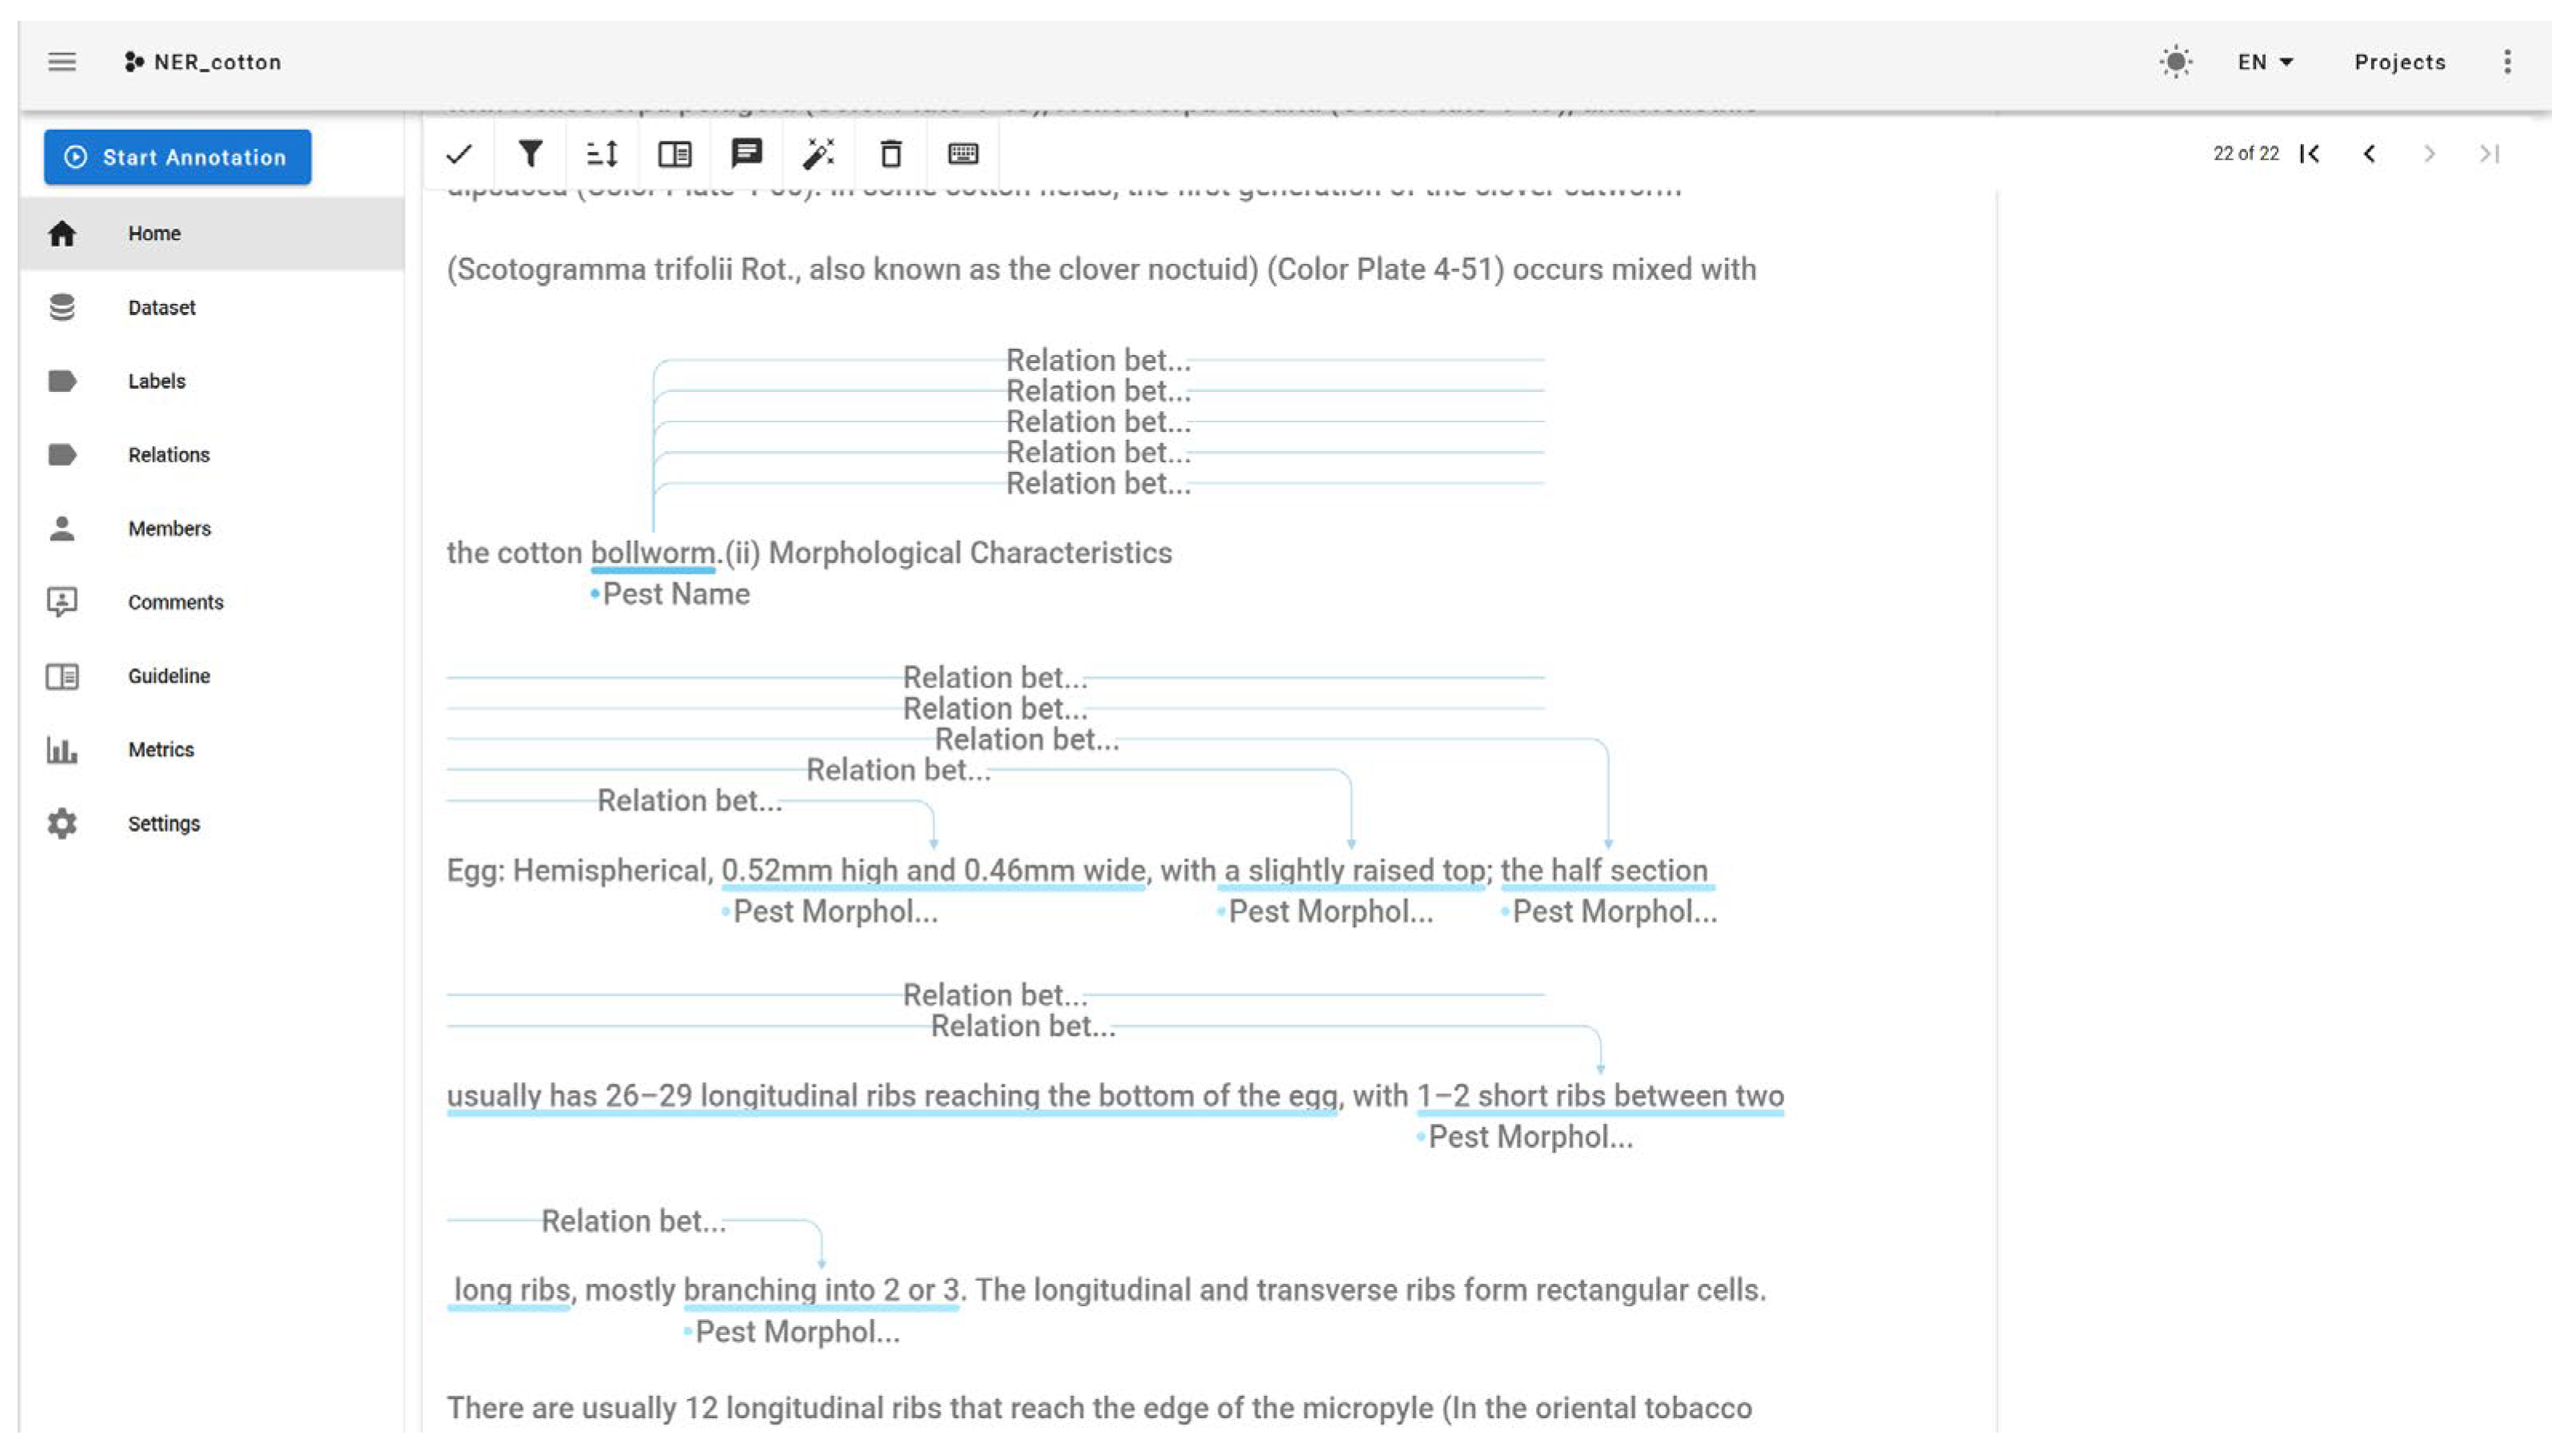Click the auto-labeling magic wand icon

point(819,154)
